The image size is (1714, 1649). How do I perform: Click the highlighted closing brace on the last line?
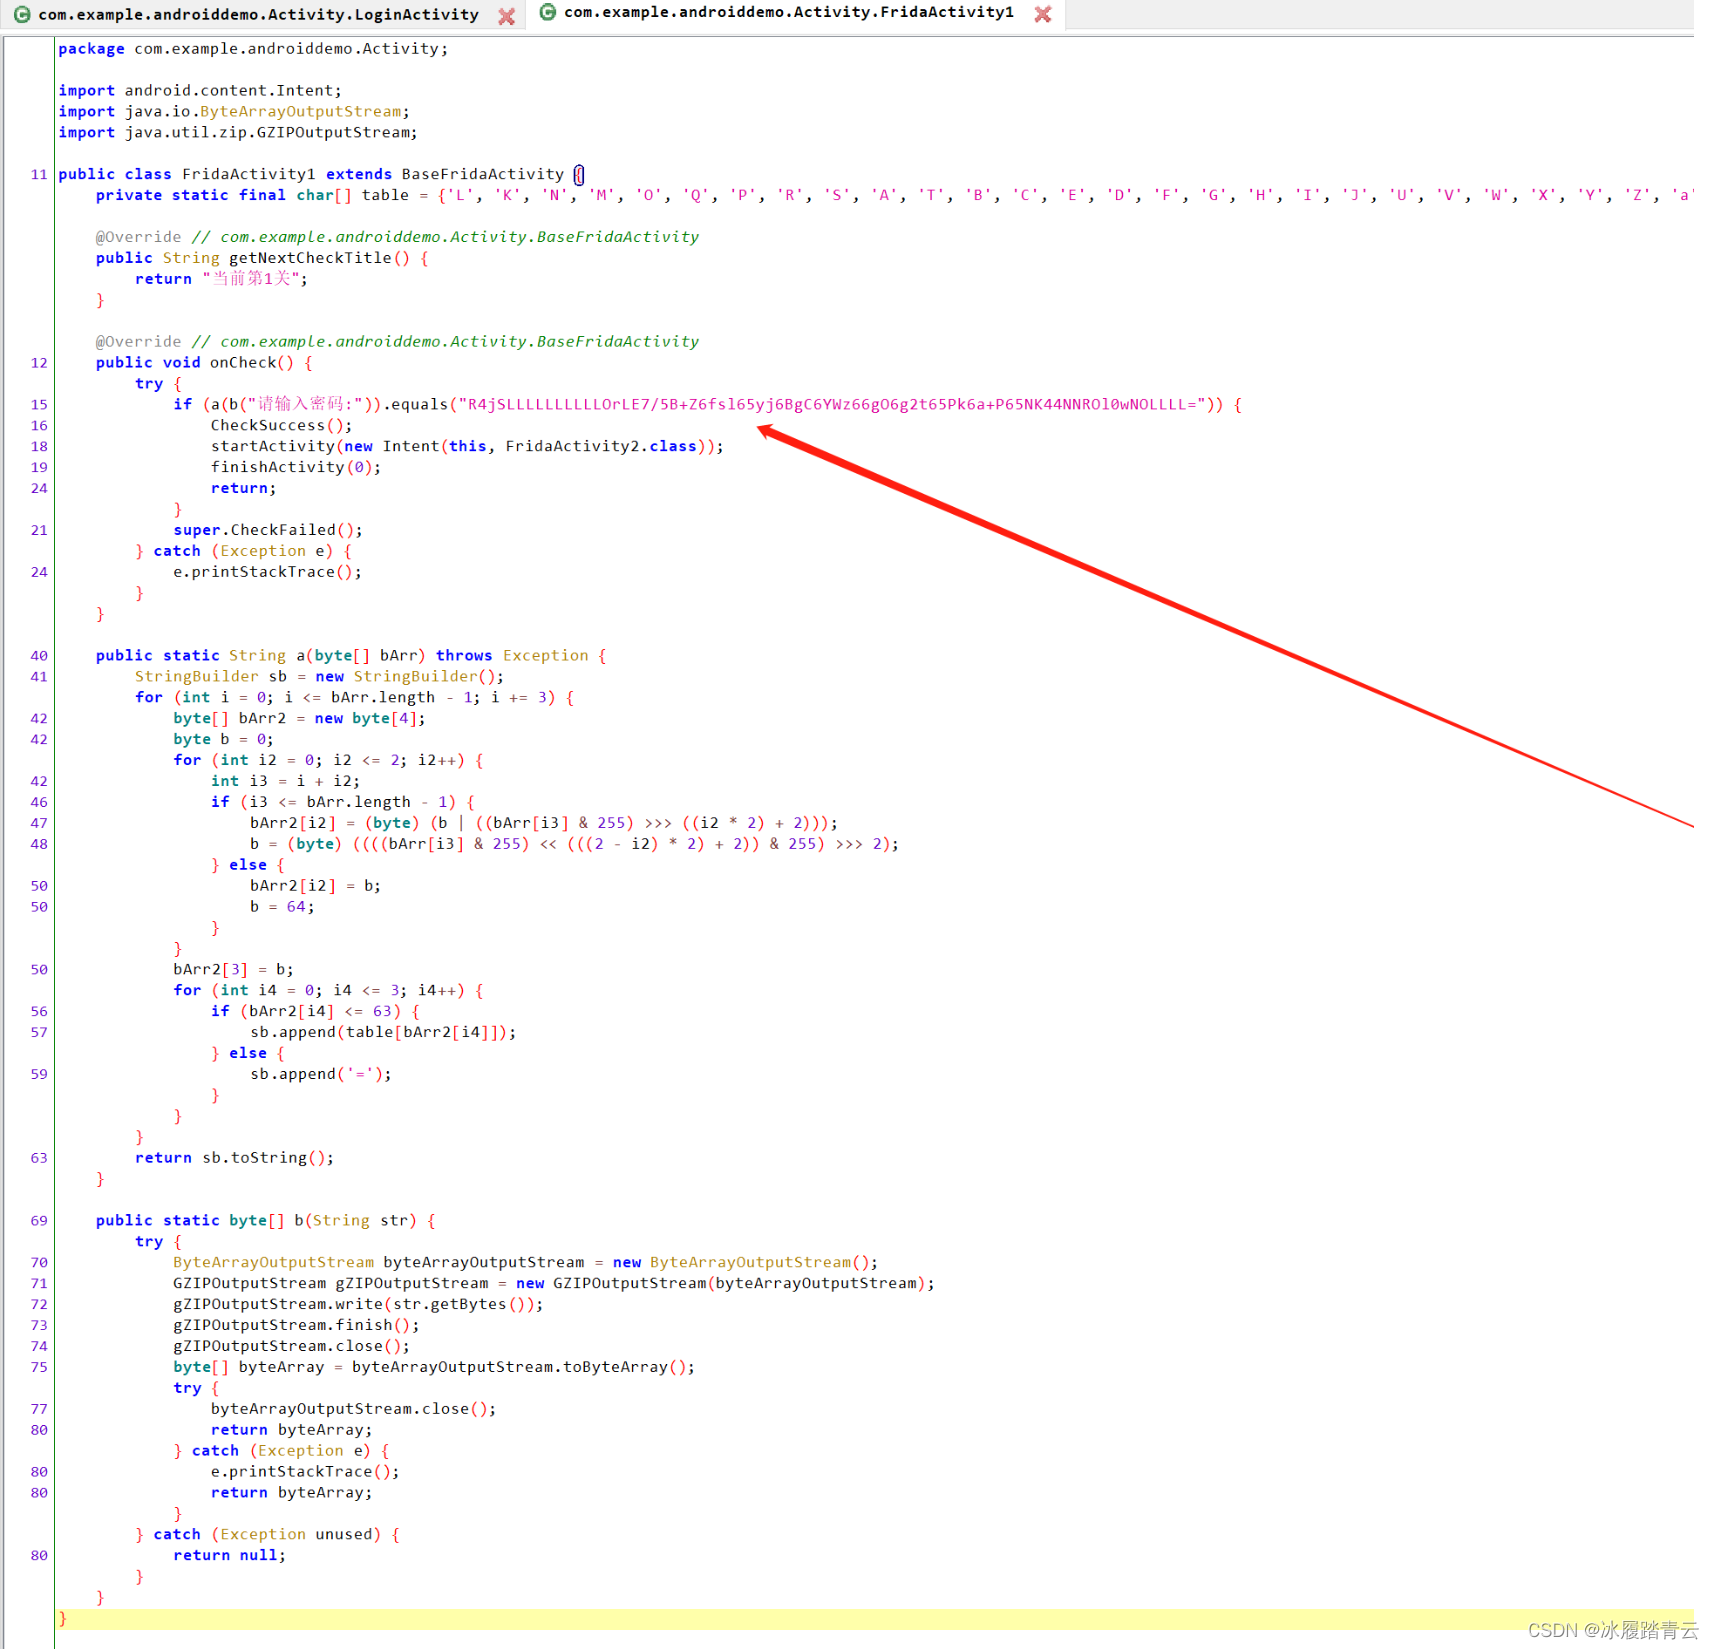click(62, 1619)
